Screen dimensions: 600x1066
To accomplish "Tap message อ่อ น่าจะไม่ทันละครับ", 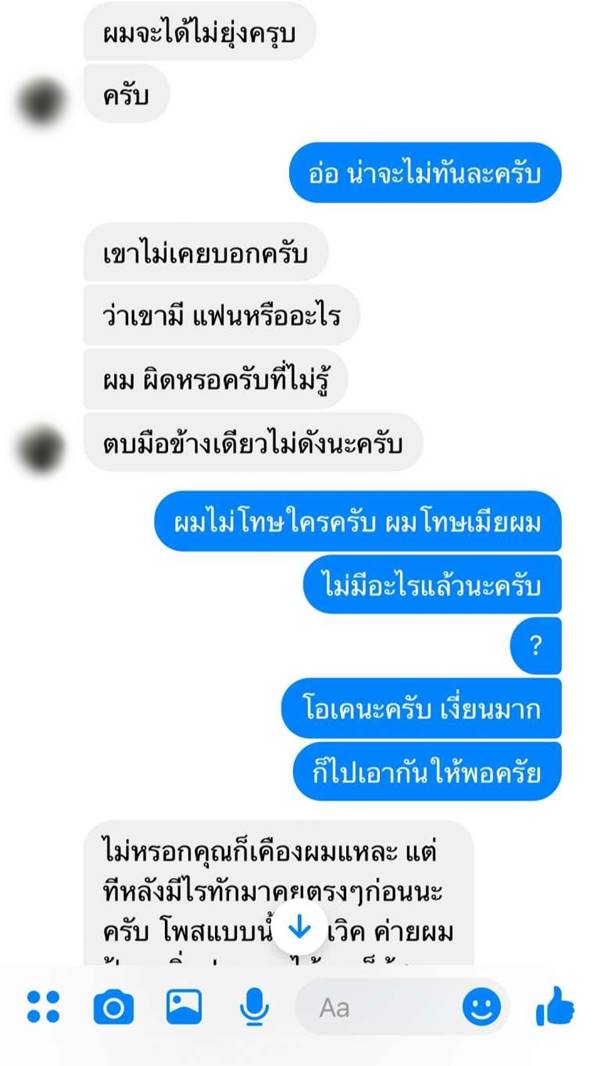I will click(x=425, y=173).
